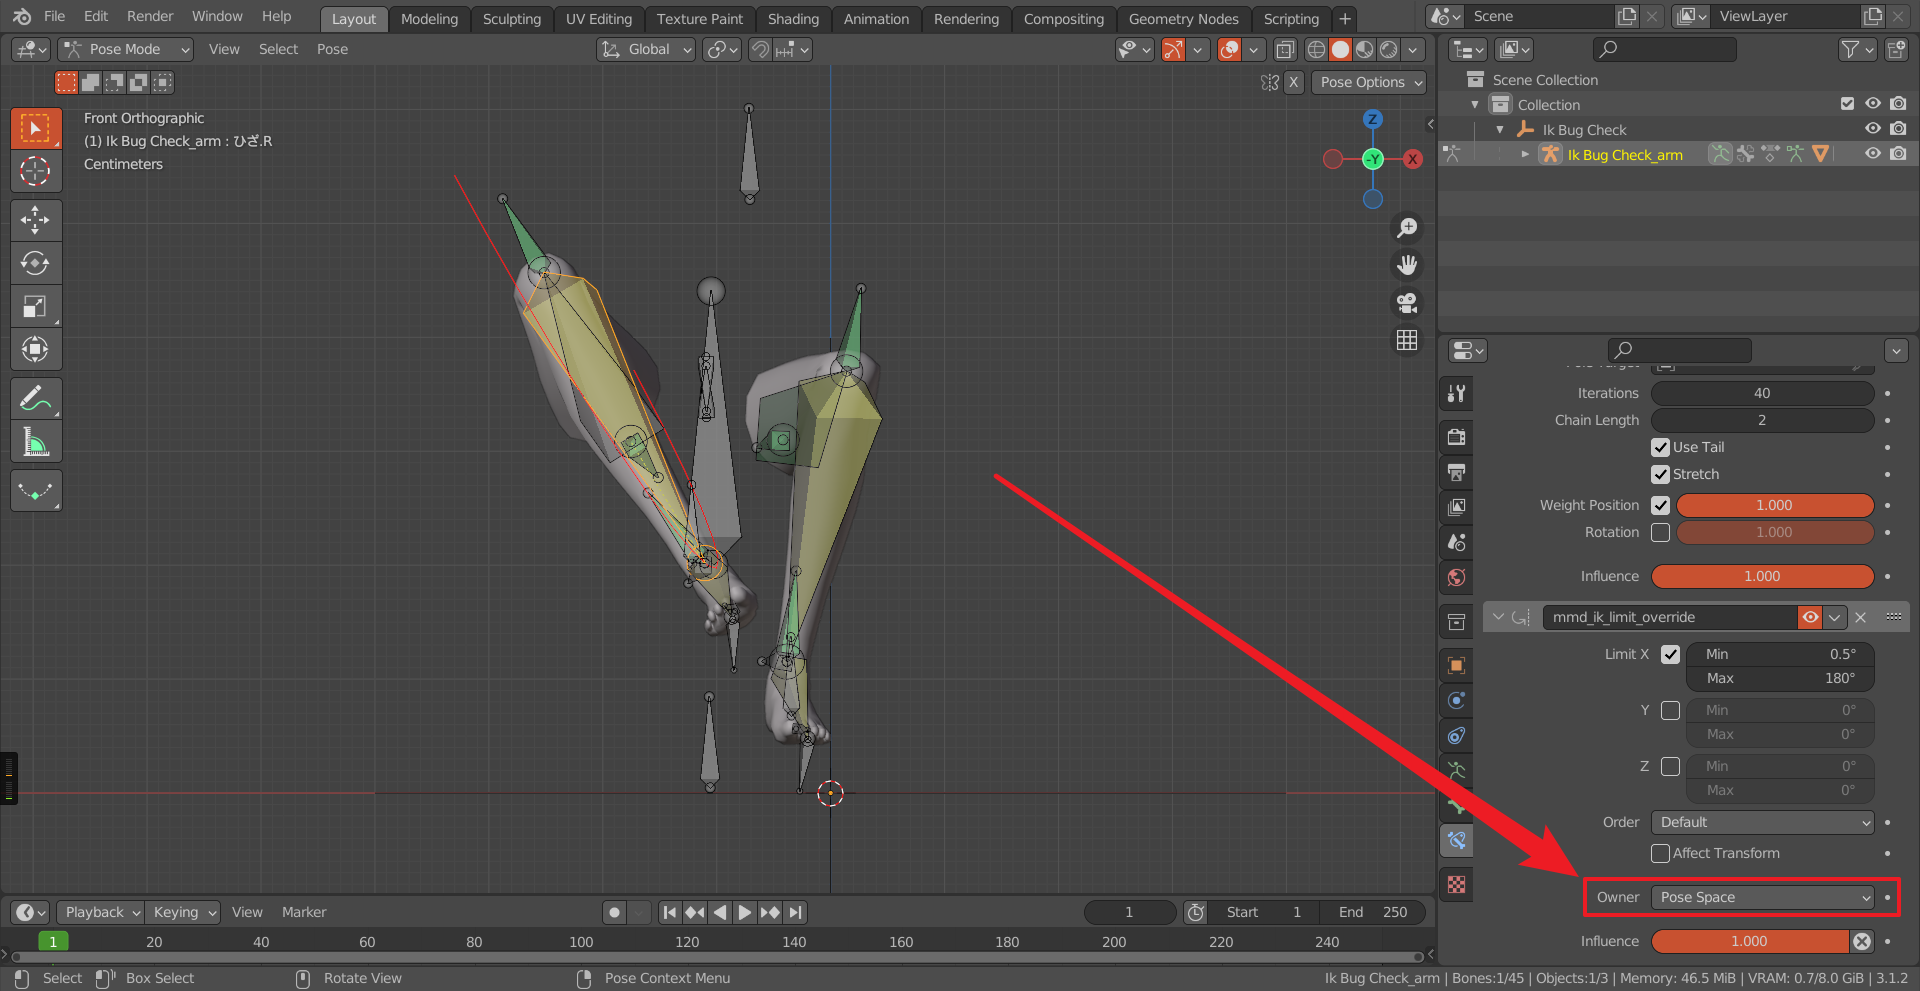This screenshot has height=991, width=1920.
Task: Uncheck the Use Tail option
Action: [1660, 447]
